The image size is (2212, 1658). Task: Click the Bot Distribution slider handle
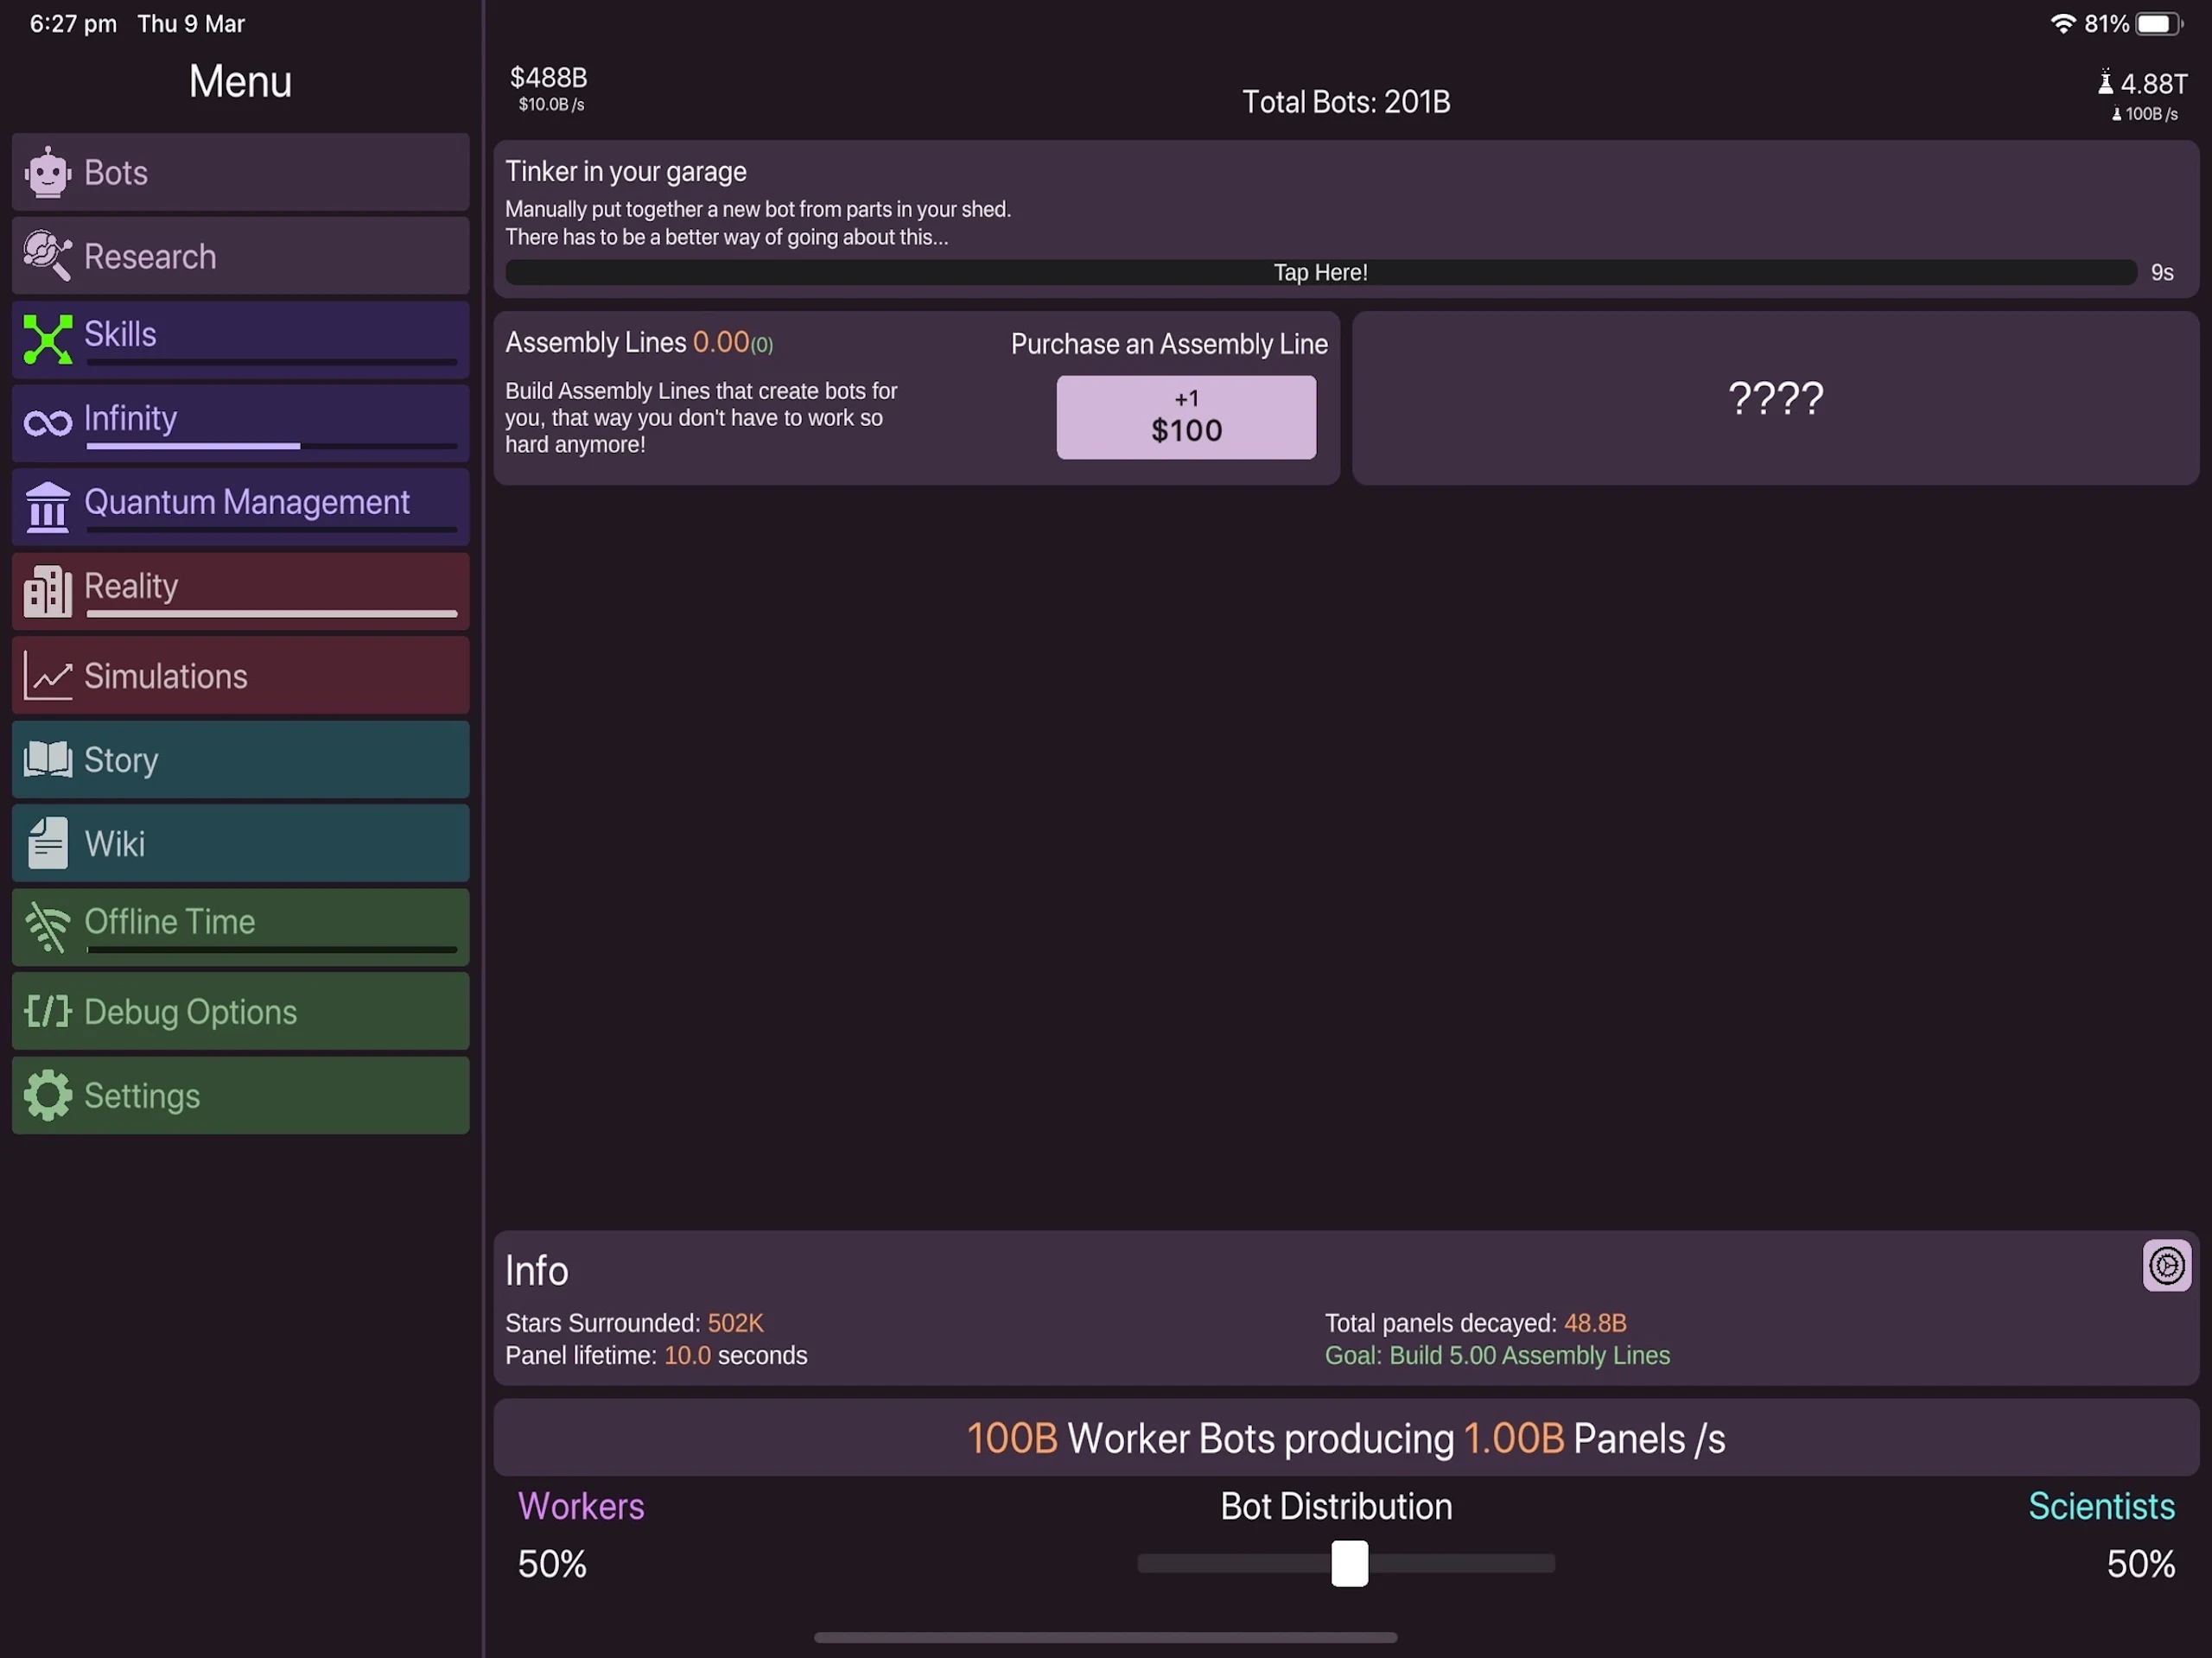point(1349,1563)
